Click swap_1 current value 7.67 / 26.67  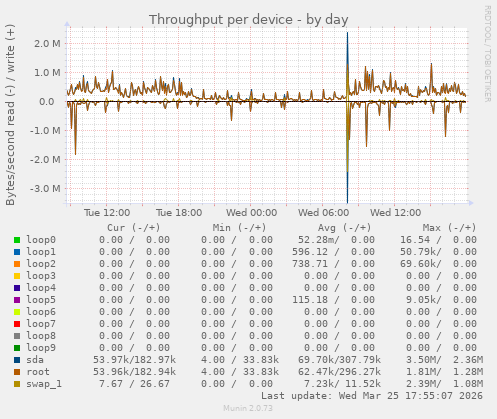point(134,384)
